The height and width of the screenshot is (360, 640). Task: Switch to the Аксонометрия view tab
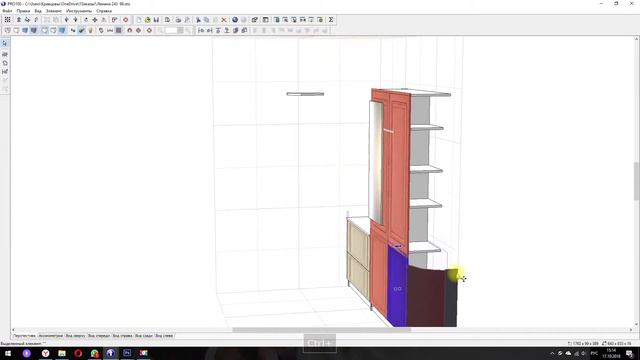[51, 336]
